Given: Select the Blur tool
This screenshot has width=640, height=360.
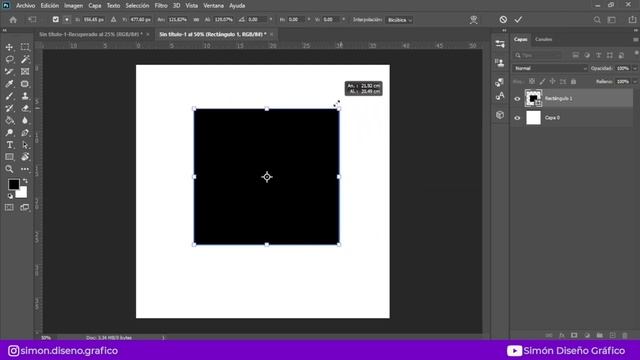Looking at the screenshot, I should click(25, 121).
